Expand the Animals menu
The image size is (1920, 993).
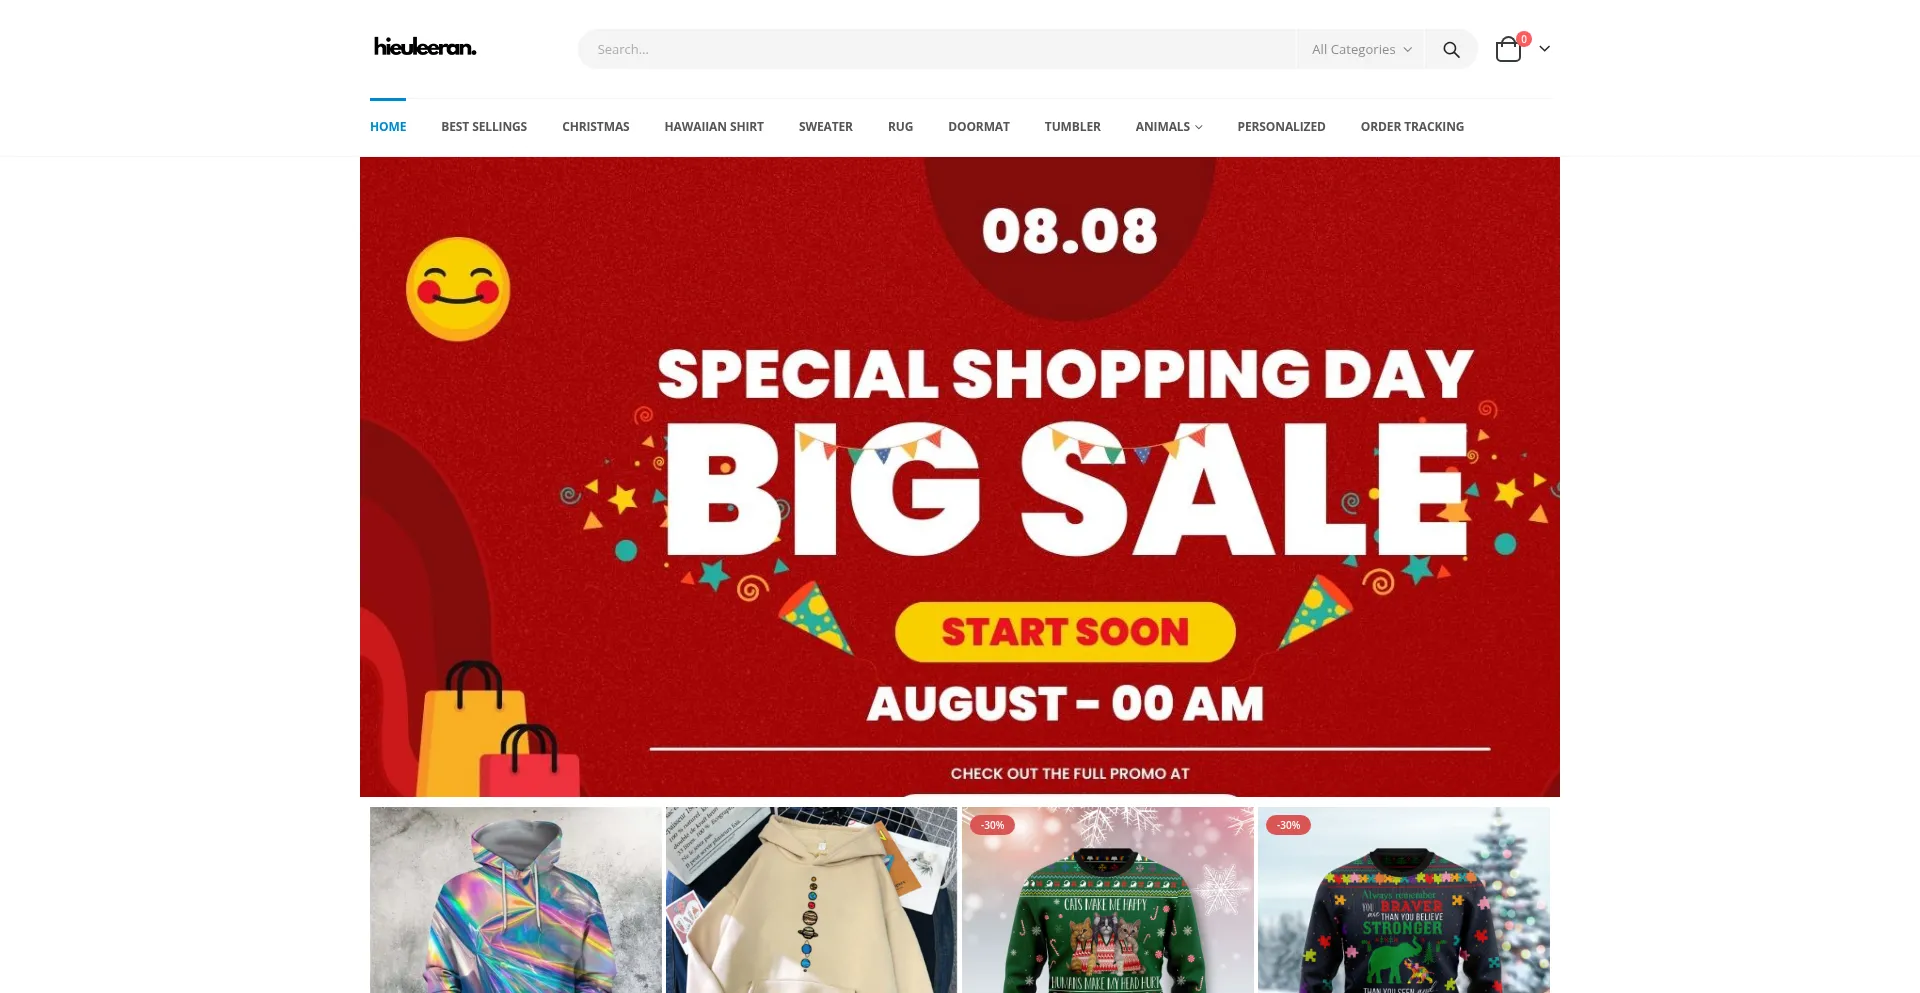click(x=1168, y=127)
